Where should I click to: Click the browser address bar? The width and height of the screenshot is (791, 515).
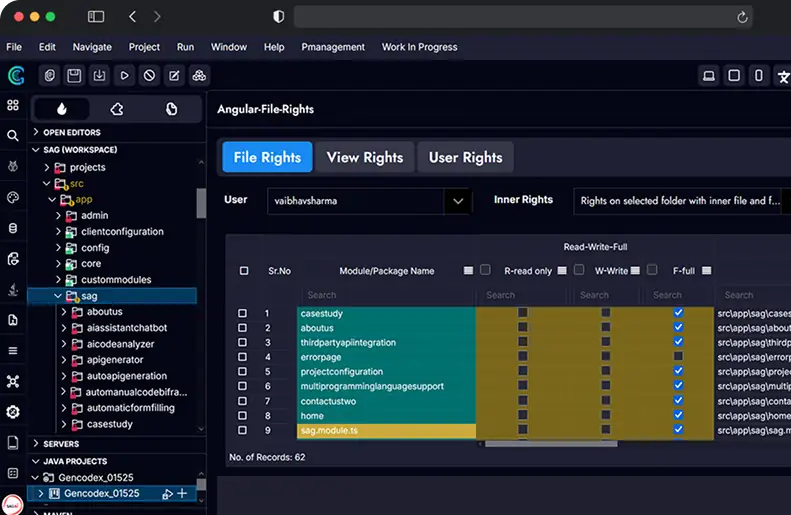[x=524, y=17]
